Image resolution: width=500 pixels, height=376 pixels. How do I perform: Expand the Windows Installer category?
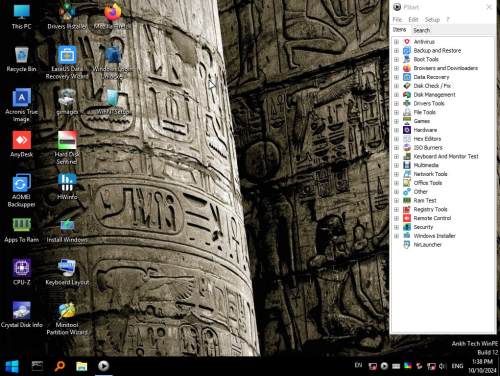(396, 236)
